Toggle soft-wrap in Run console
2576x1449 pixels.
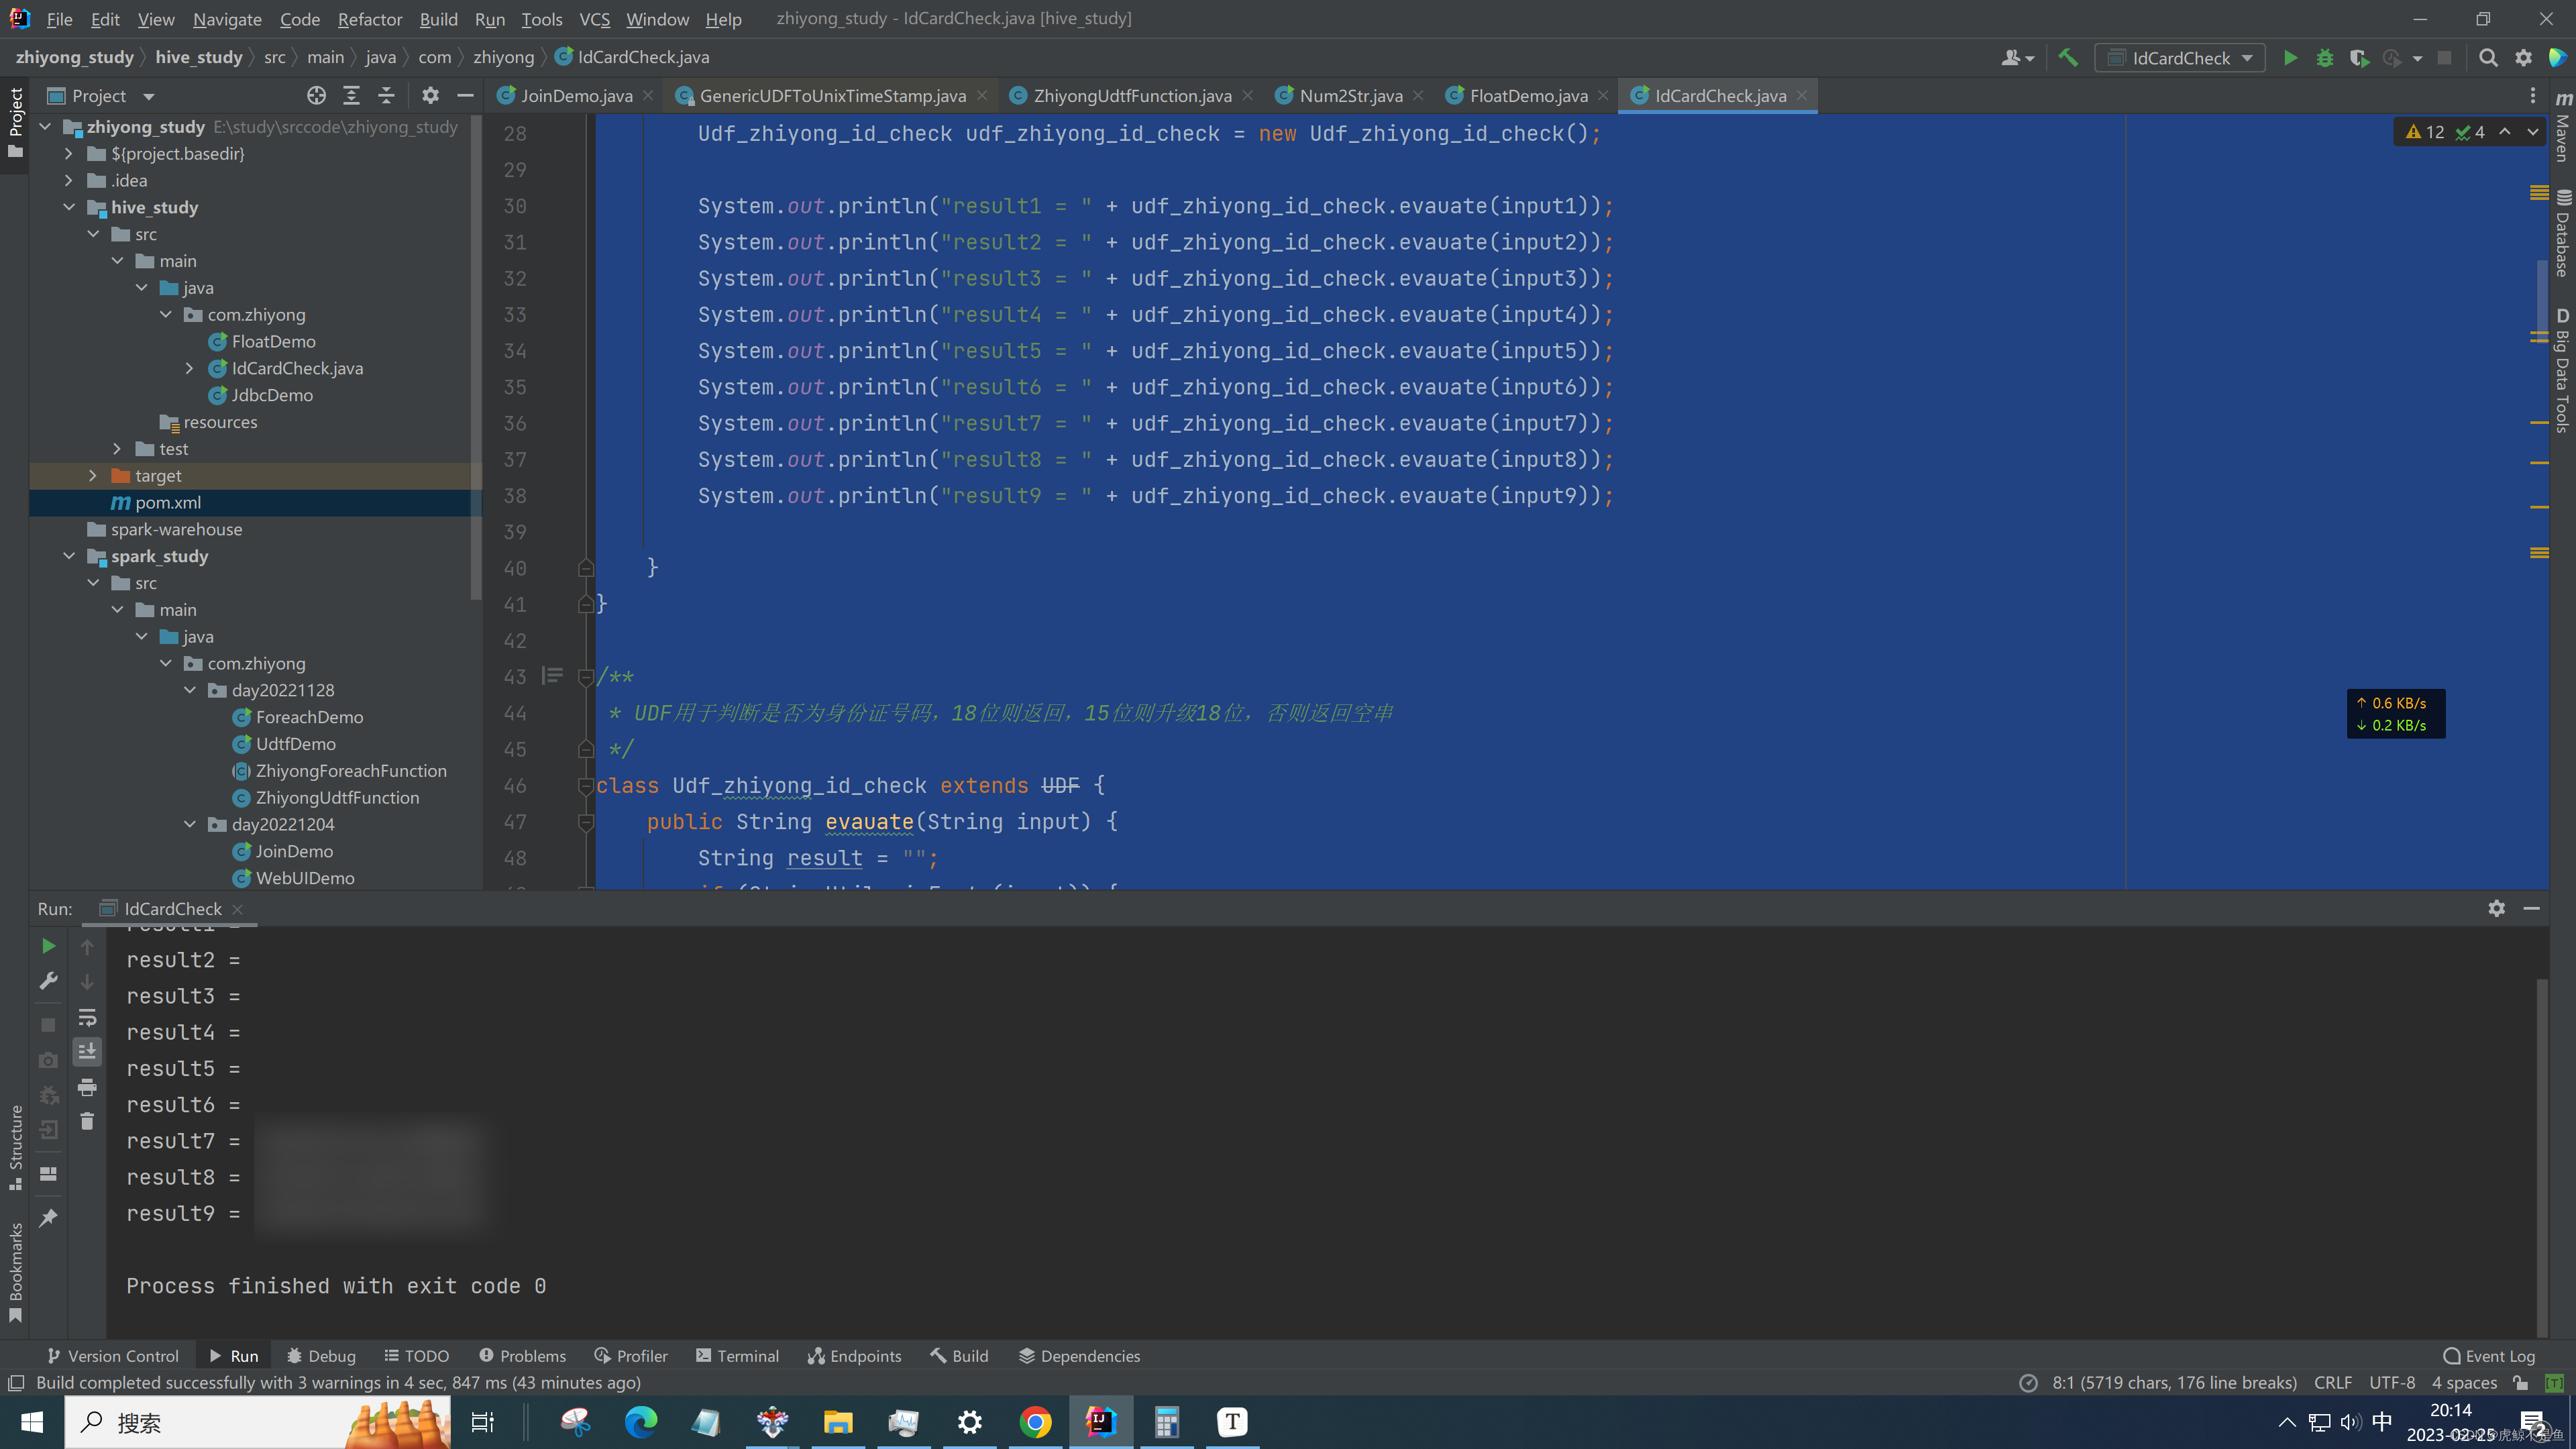(x=87, y=1018)
